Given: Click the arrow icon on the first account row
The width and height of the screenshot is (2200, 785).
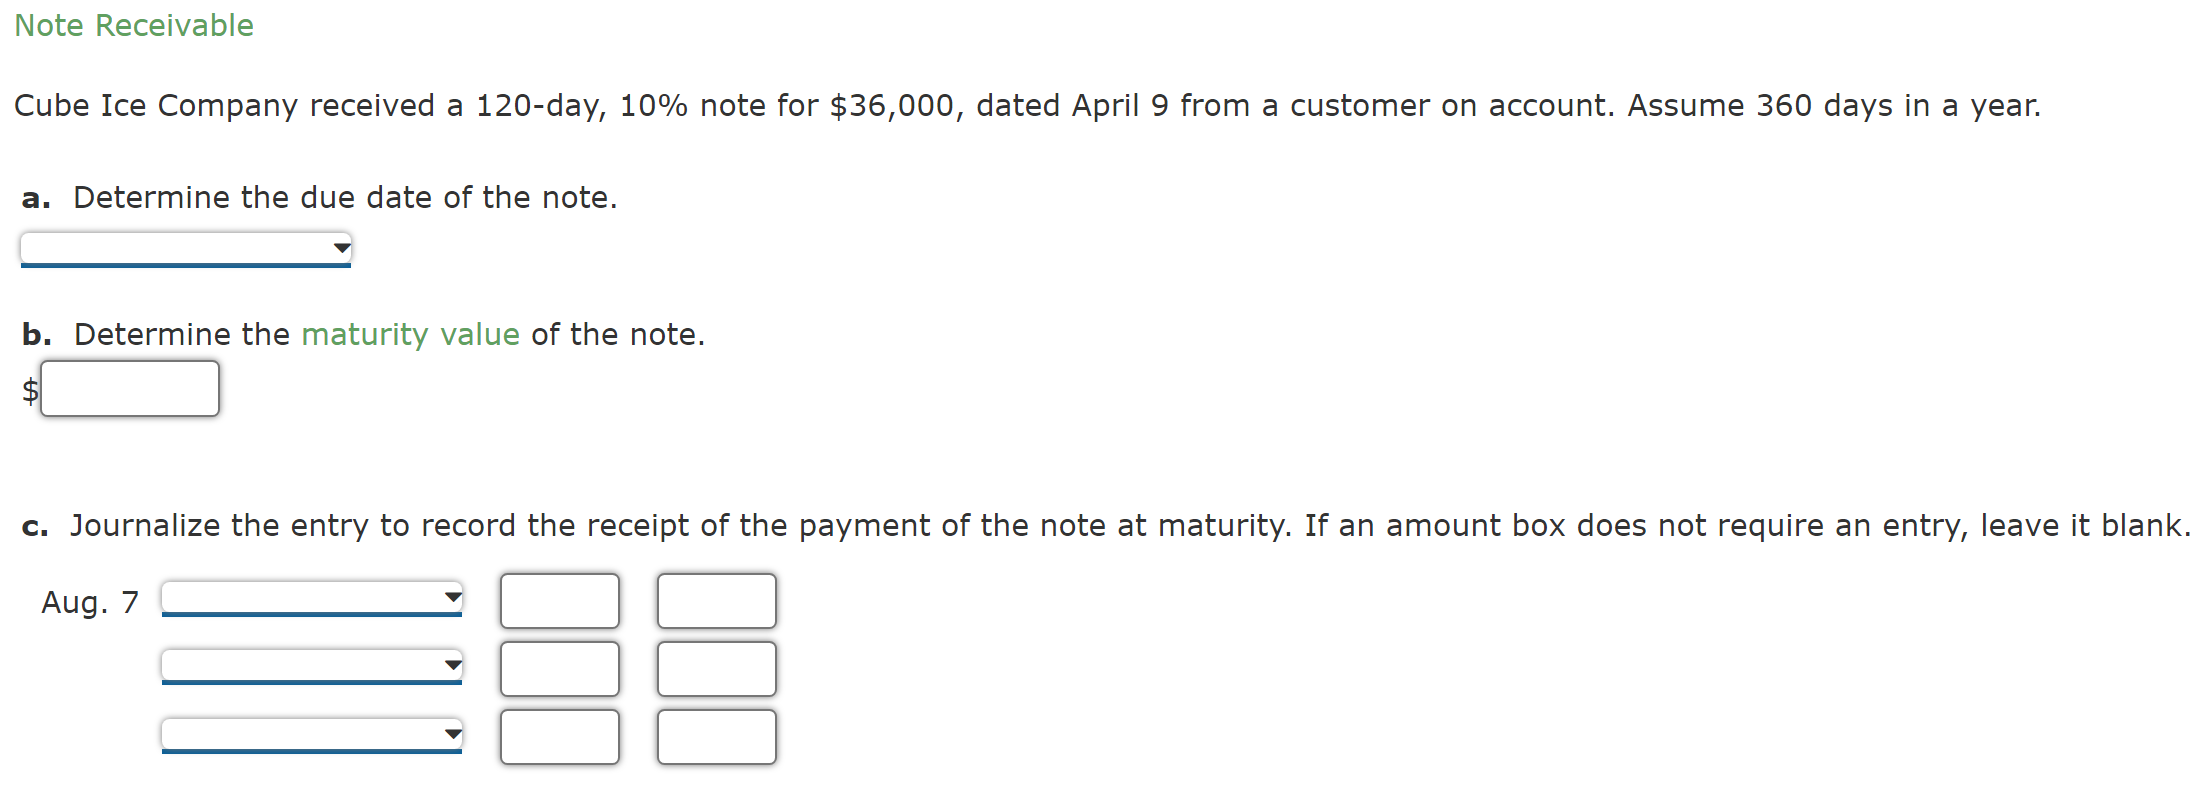Looking at the screenshot, I should pos(452,595).
